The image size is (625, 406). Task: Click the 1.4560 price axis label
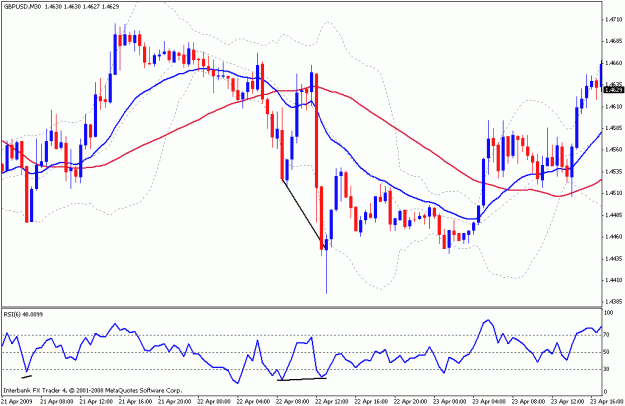614,150
